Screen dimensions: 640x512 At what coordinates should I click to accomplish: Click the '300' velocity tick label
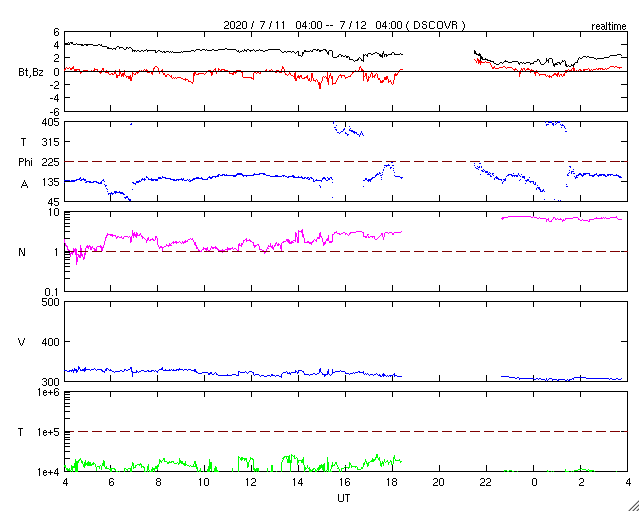tap(51, 381)
